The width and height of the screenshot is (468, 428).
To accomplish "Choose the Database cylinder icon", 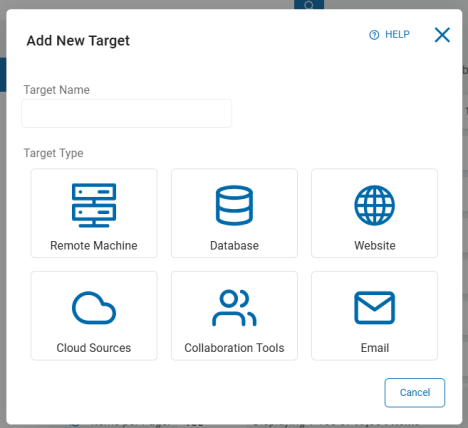I will [x=234, y=205].
